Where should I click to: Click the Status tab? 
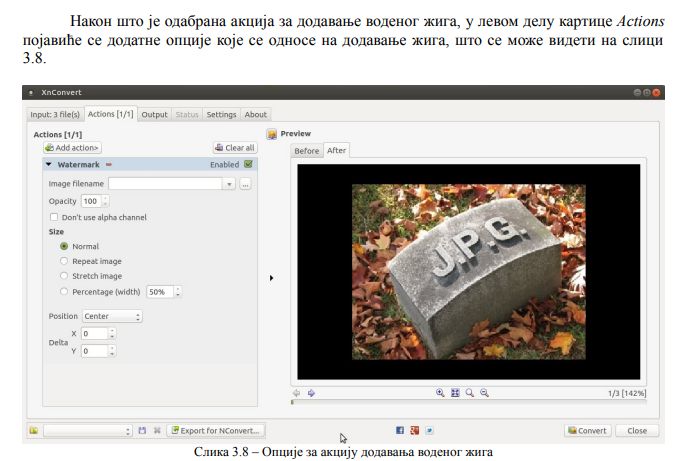187,114
